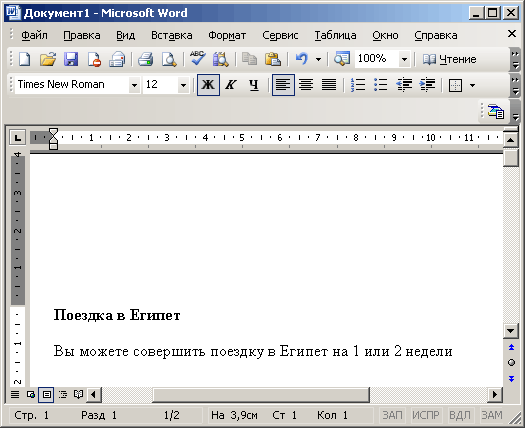Click the Copy icon
This screenshot has height=428, width=525.
pos(249,60)
